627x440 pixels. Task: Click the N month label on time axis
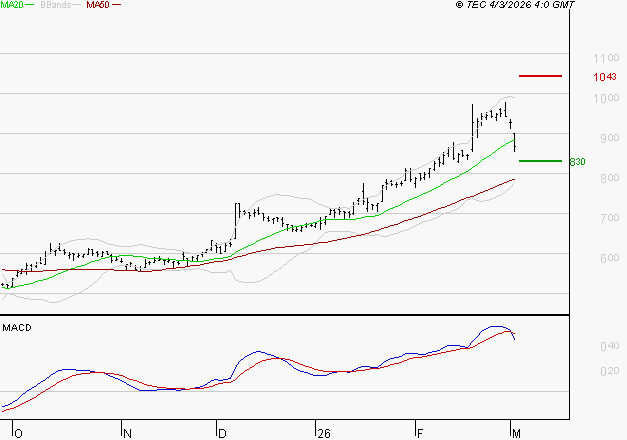[127, 434]
